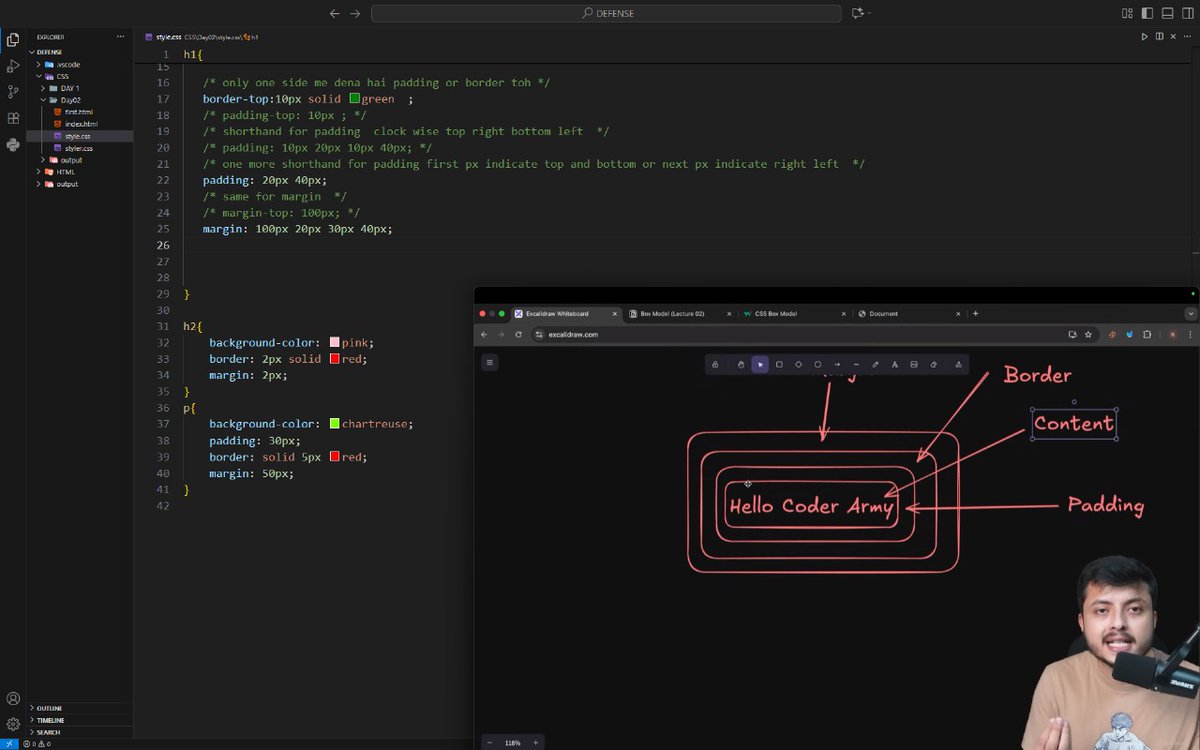
Task: Open Excalidraw more tools shapes icon
Action: point(959,365)
